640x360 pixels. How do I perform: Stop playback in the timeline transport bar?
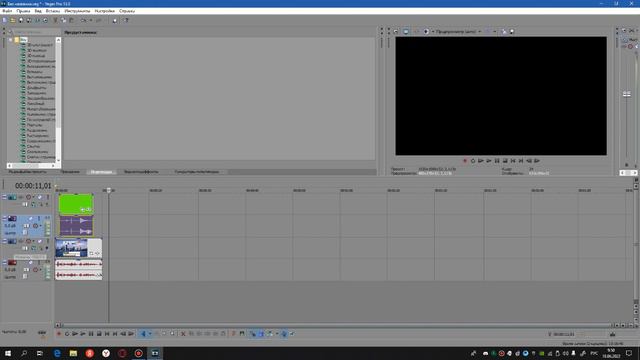pyautogui.click(x=99, y=334)
